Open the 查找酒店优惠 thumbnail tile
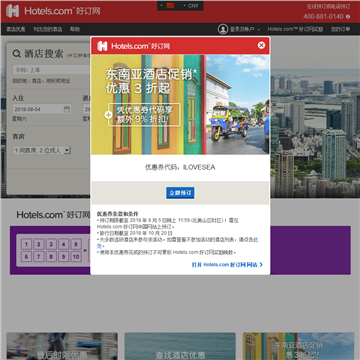The width and height of the screenshot is (360, 360). 180,346
